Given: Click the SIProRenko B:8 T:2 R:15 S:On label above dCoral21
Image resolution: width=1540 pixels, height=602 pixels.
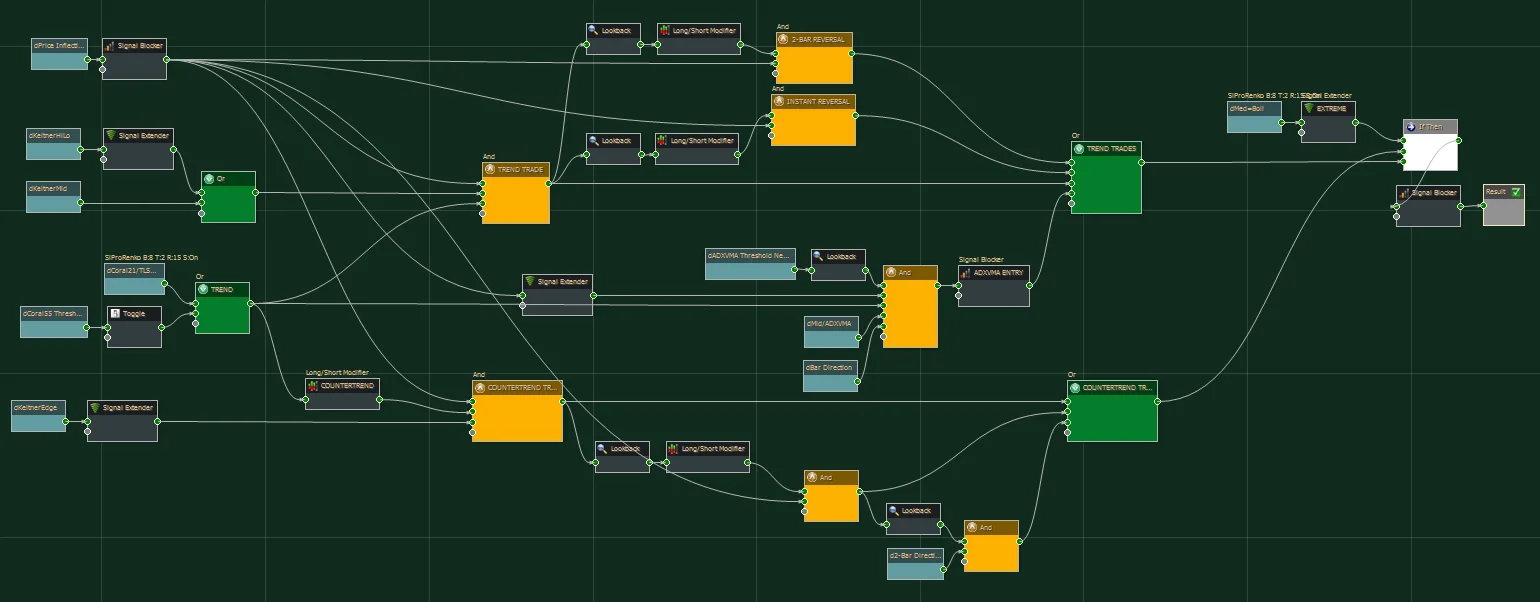Looking at the screenshot, I should coord(150,257).
